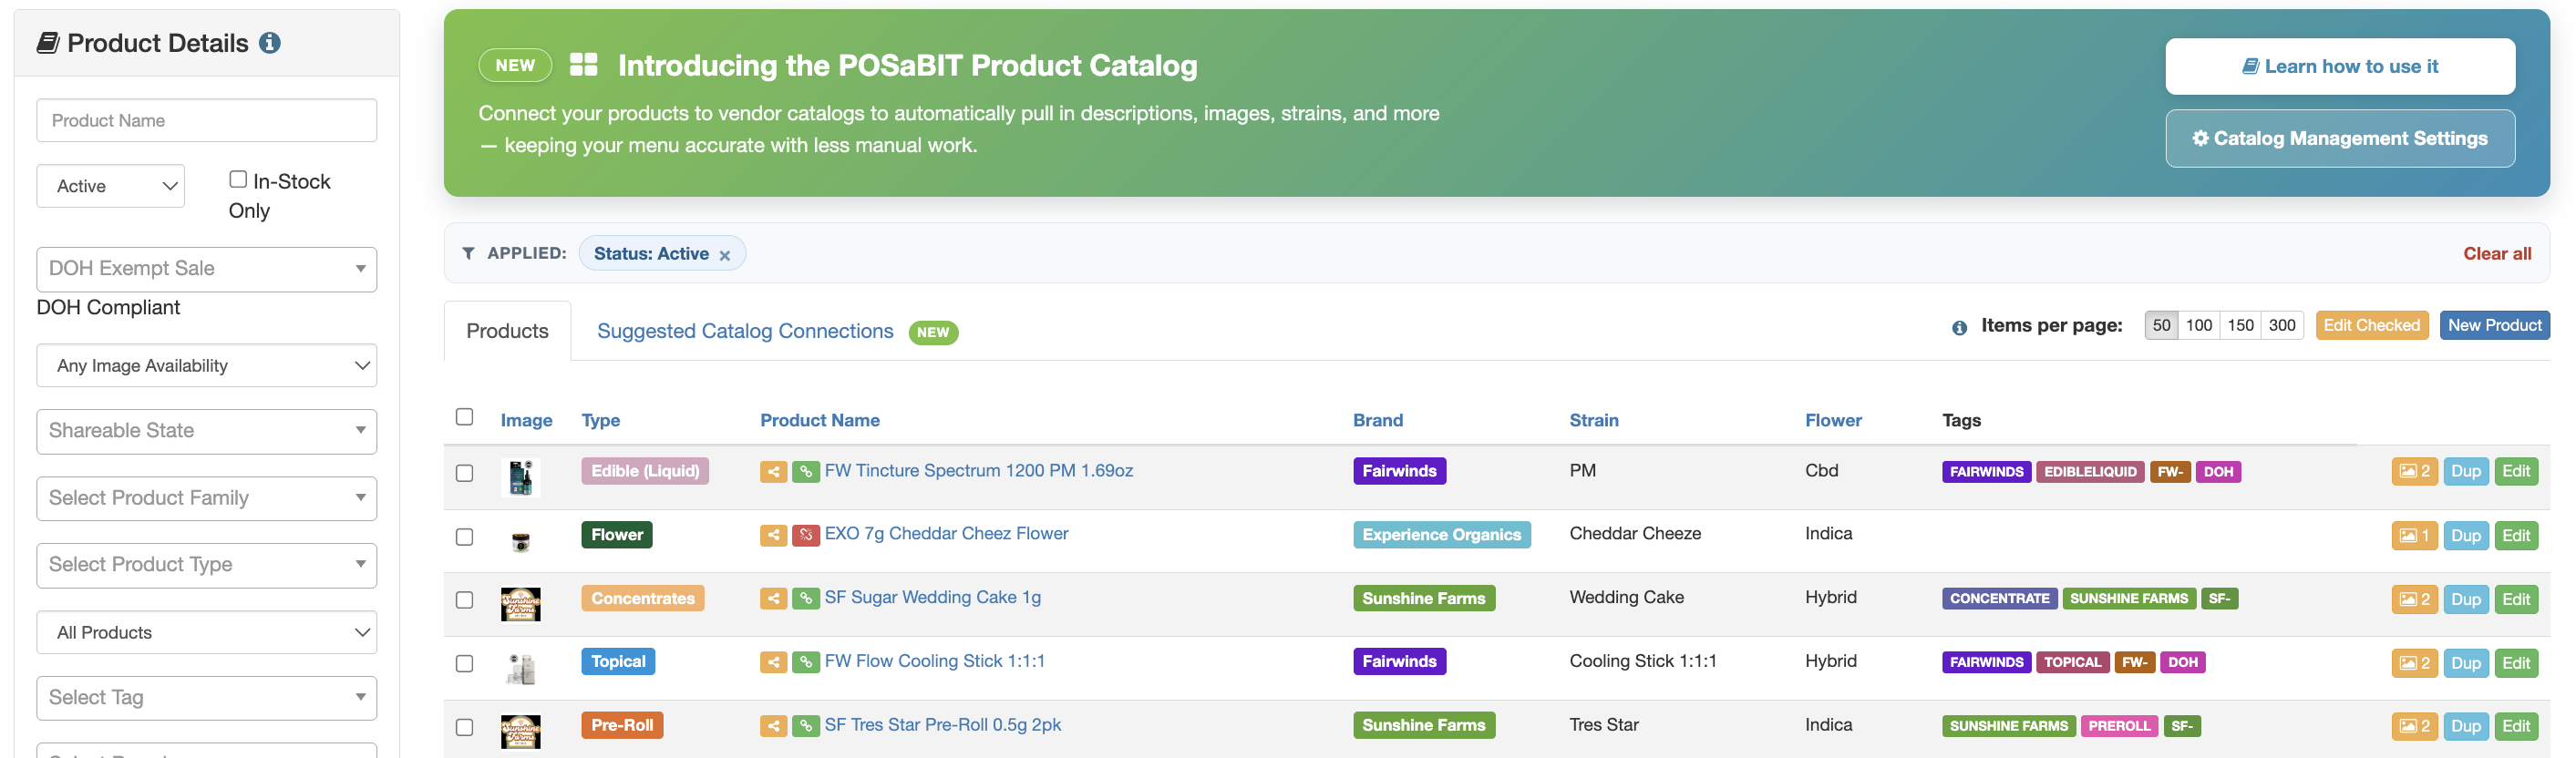Check the select-all products header checkbox
Screen dimensions: 2576x758
tap(464, 417)
